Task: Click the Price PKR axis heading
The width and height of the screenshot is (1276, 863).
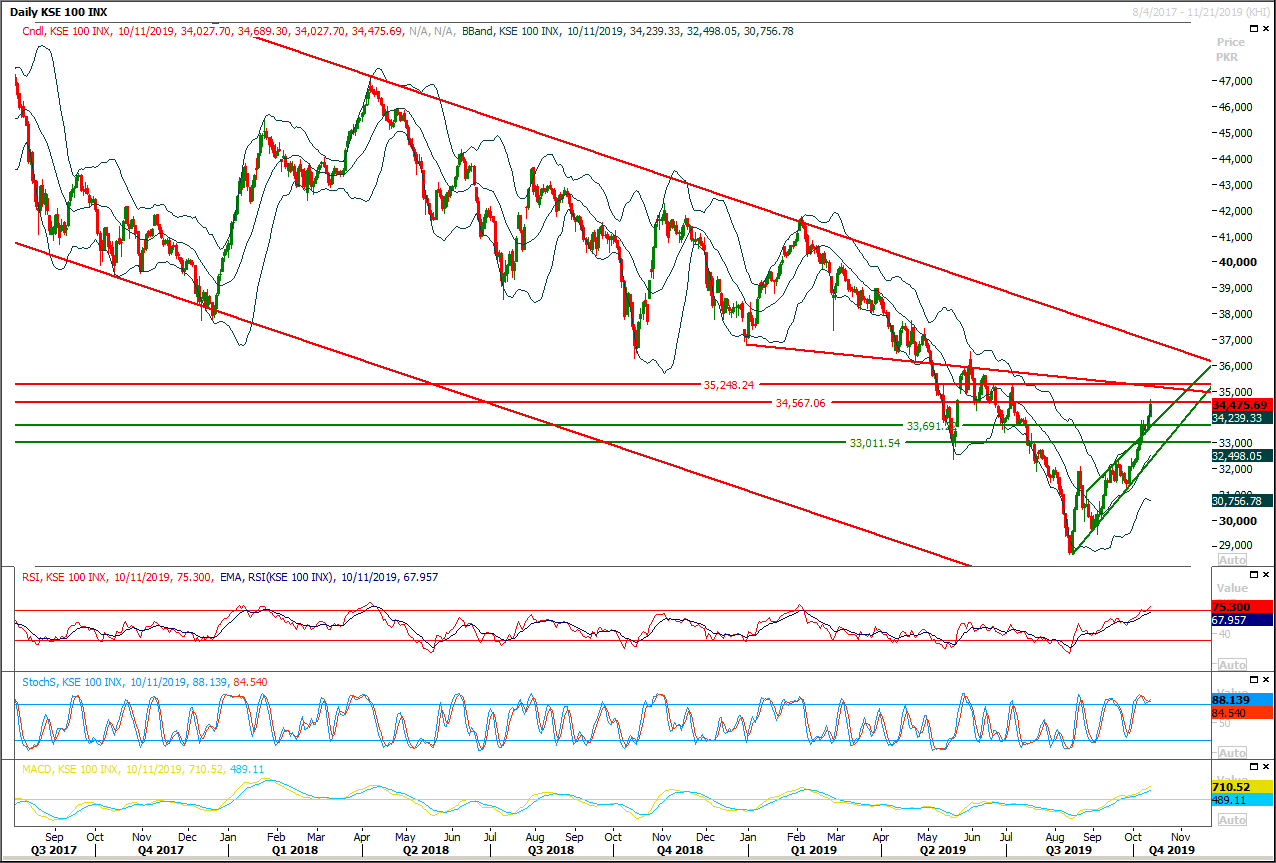Action: [x=1230, y=50]
